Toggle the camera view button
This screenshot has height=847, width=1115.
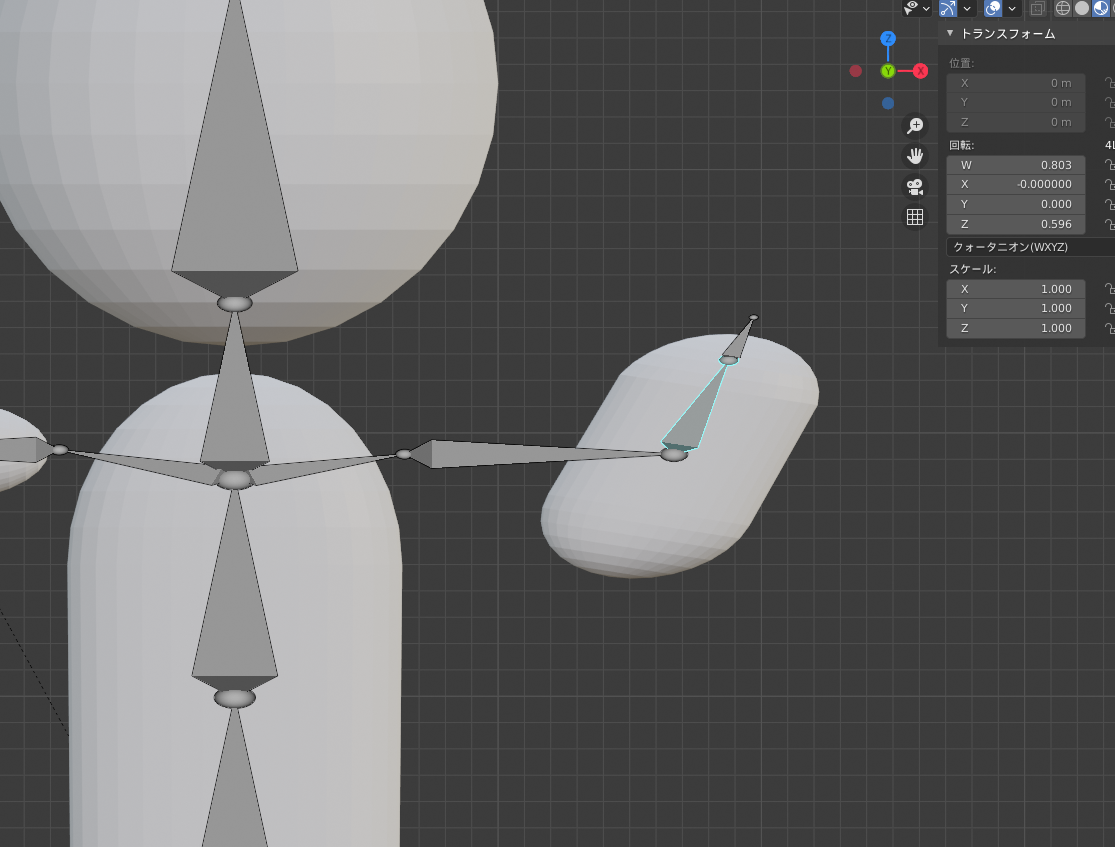tap(914, 186)
